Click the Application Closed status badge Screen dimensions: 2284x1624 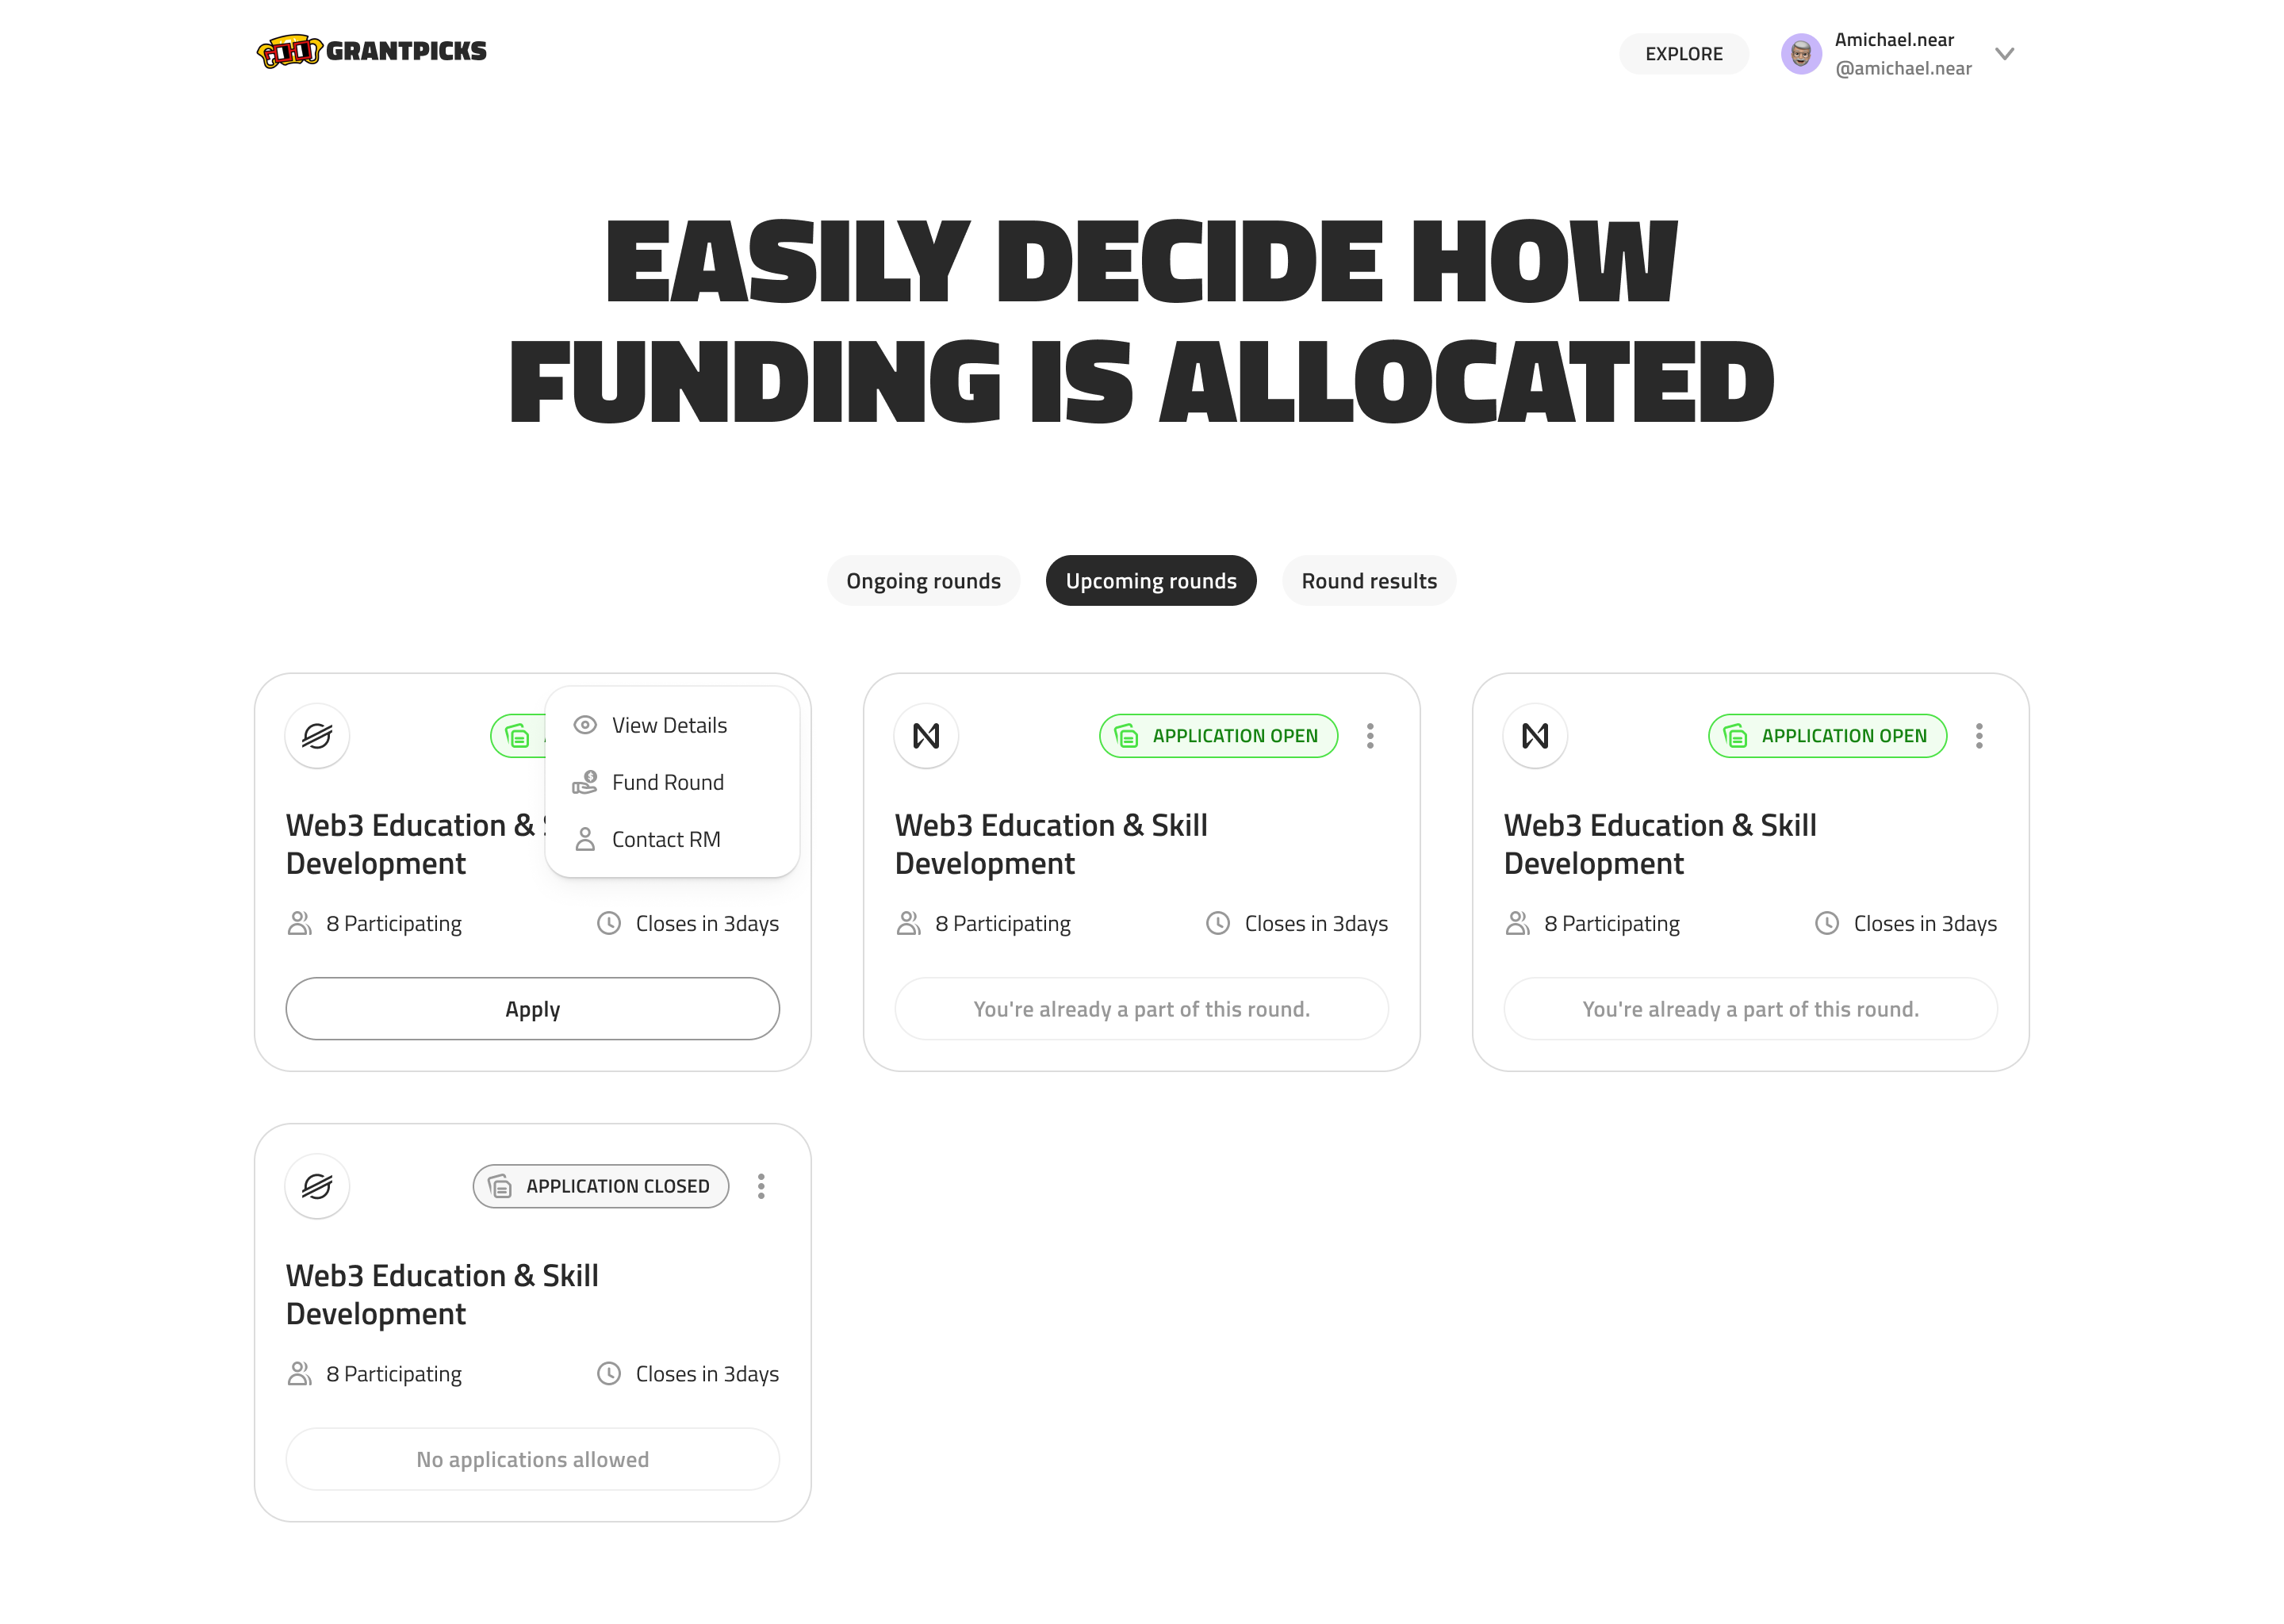(601, 1186)
